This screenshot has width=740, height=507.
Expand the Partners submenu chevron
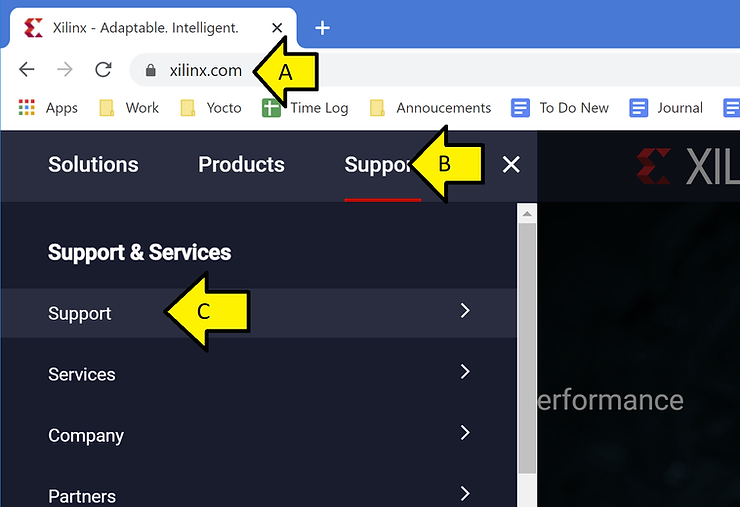464,494
